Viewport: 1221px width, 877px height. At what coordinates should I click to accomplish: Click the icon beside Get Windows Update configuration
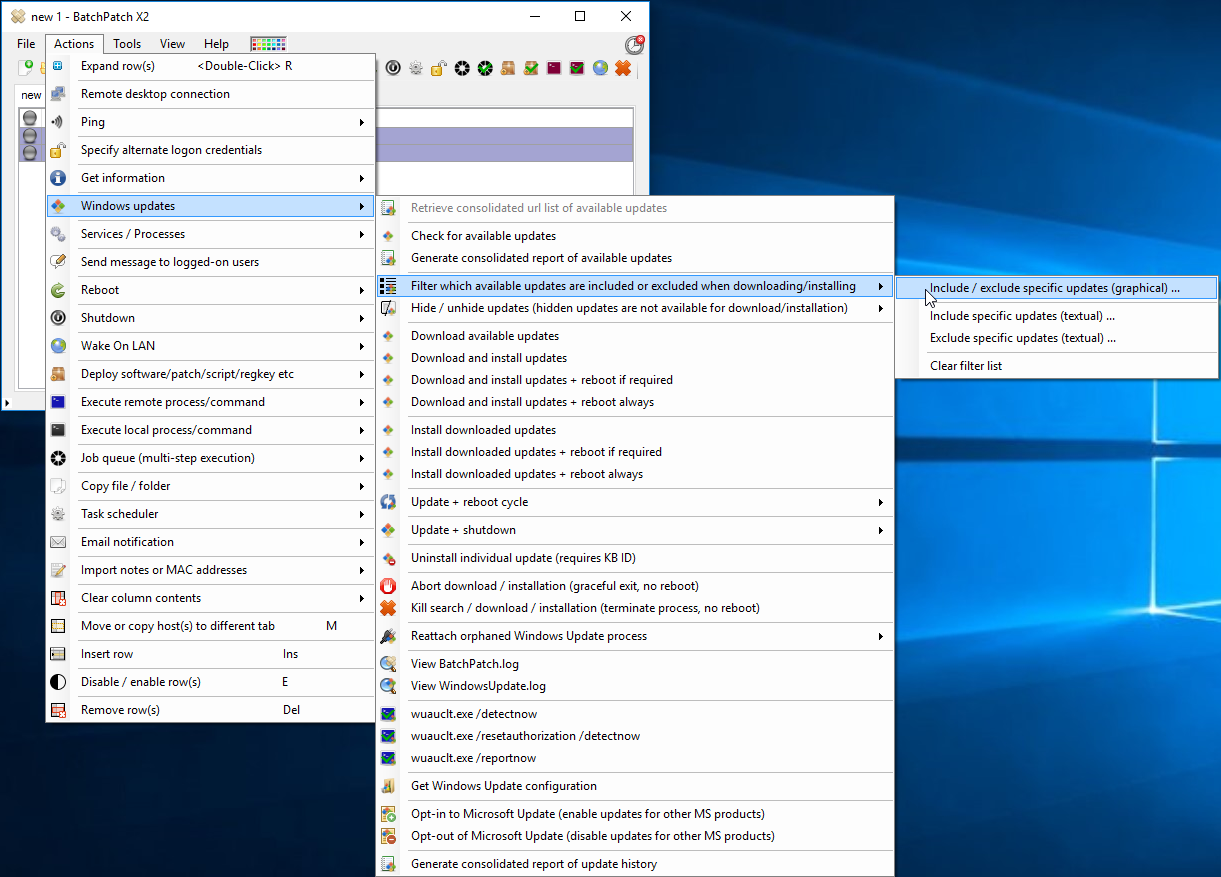click(x=389, y=786)
